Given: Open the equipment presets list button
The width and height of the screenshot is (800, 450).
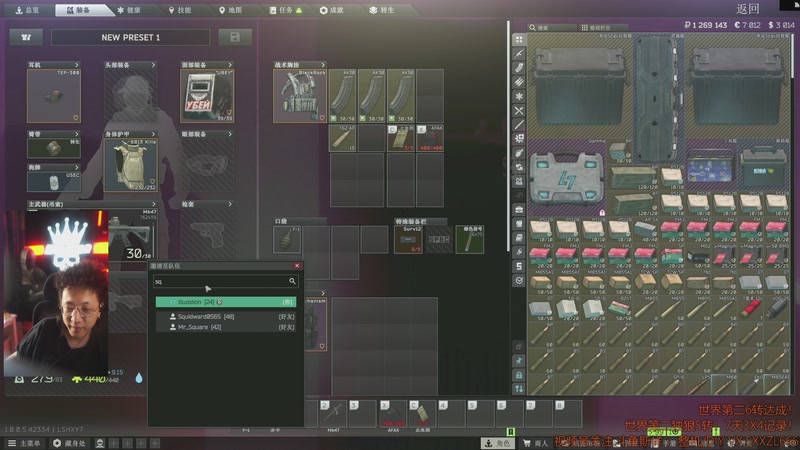Looking at the screenshot, I should [26, 37].
